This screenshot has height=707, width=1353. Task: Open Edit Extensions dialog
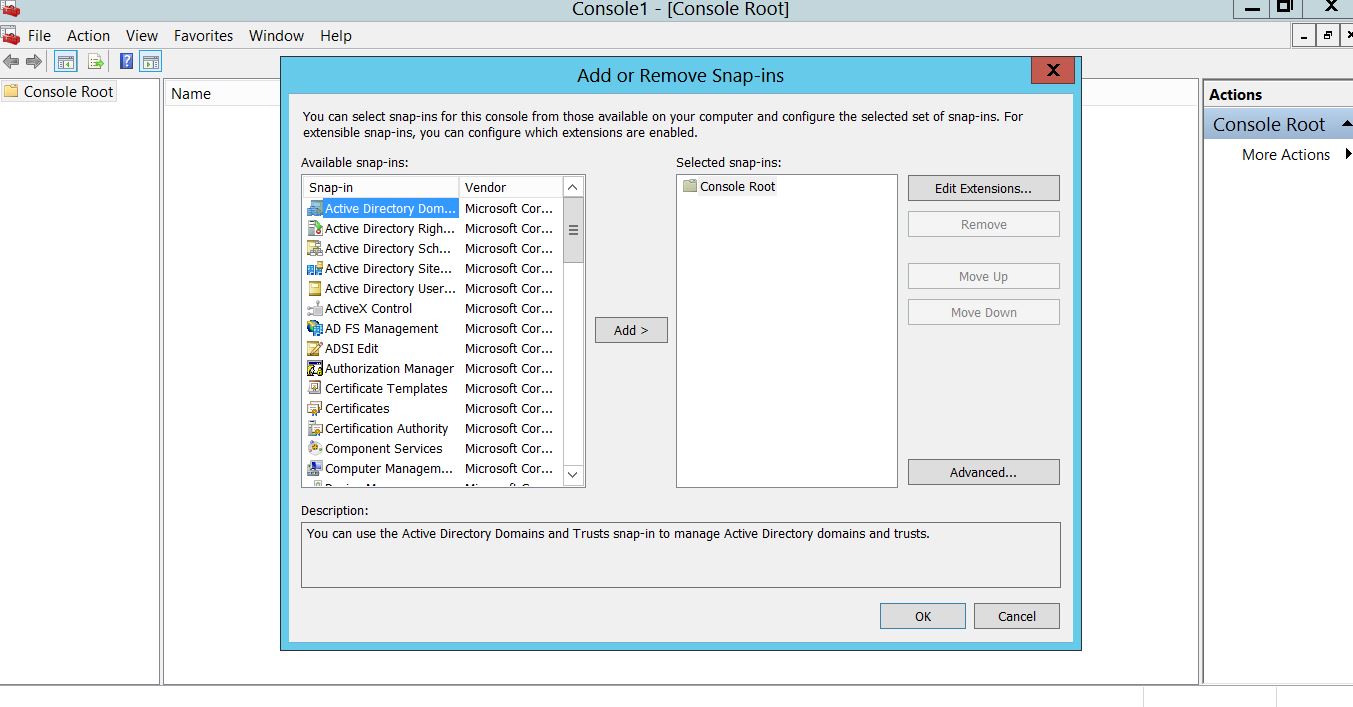point(983,188)
